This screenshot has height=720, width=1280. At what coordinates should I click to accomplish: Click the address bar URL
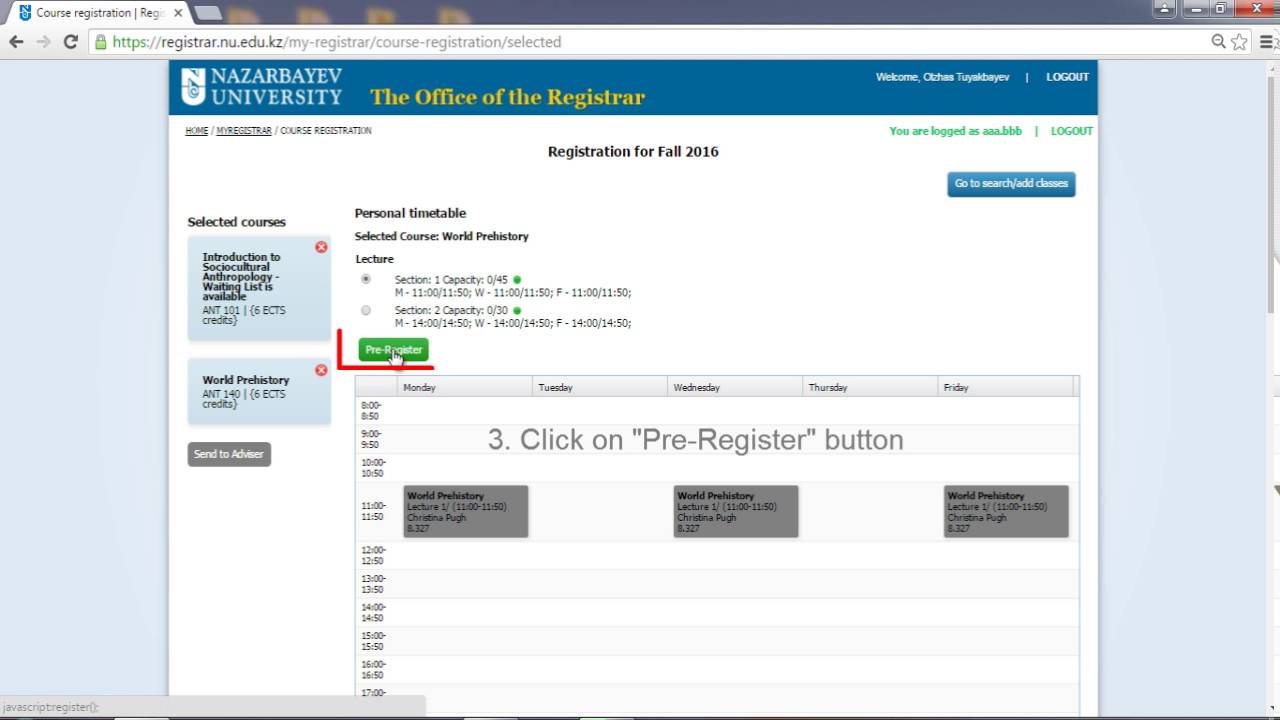pyautogui.click(x=336, y=42)
